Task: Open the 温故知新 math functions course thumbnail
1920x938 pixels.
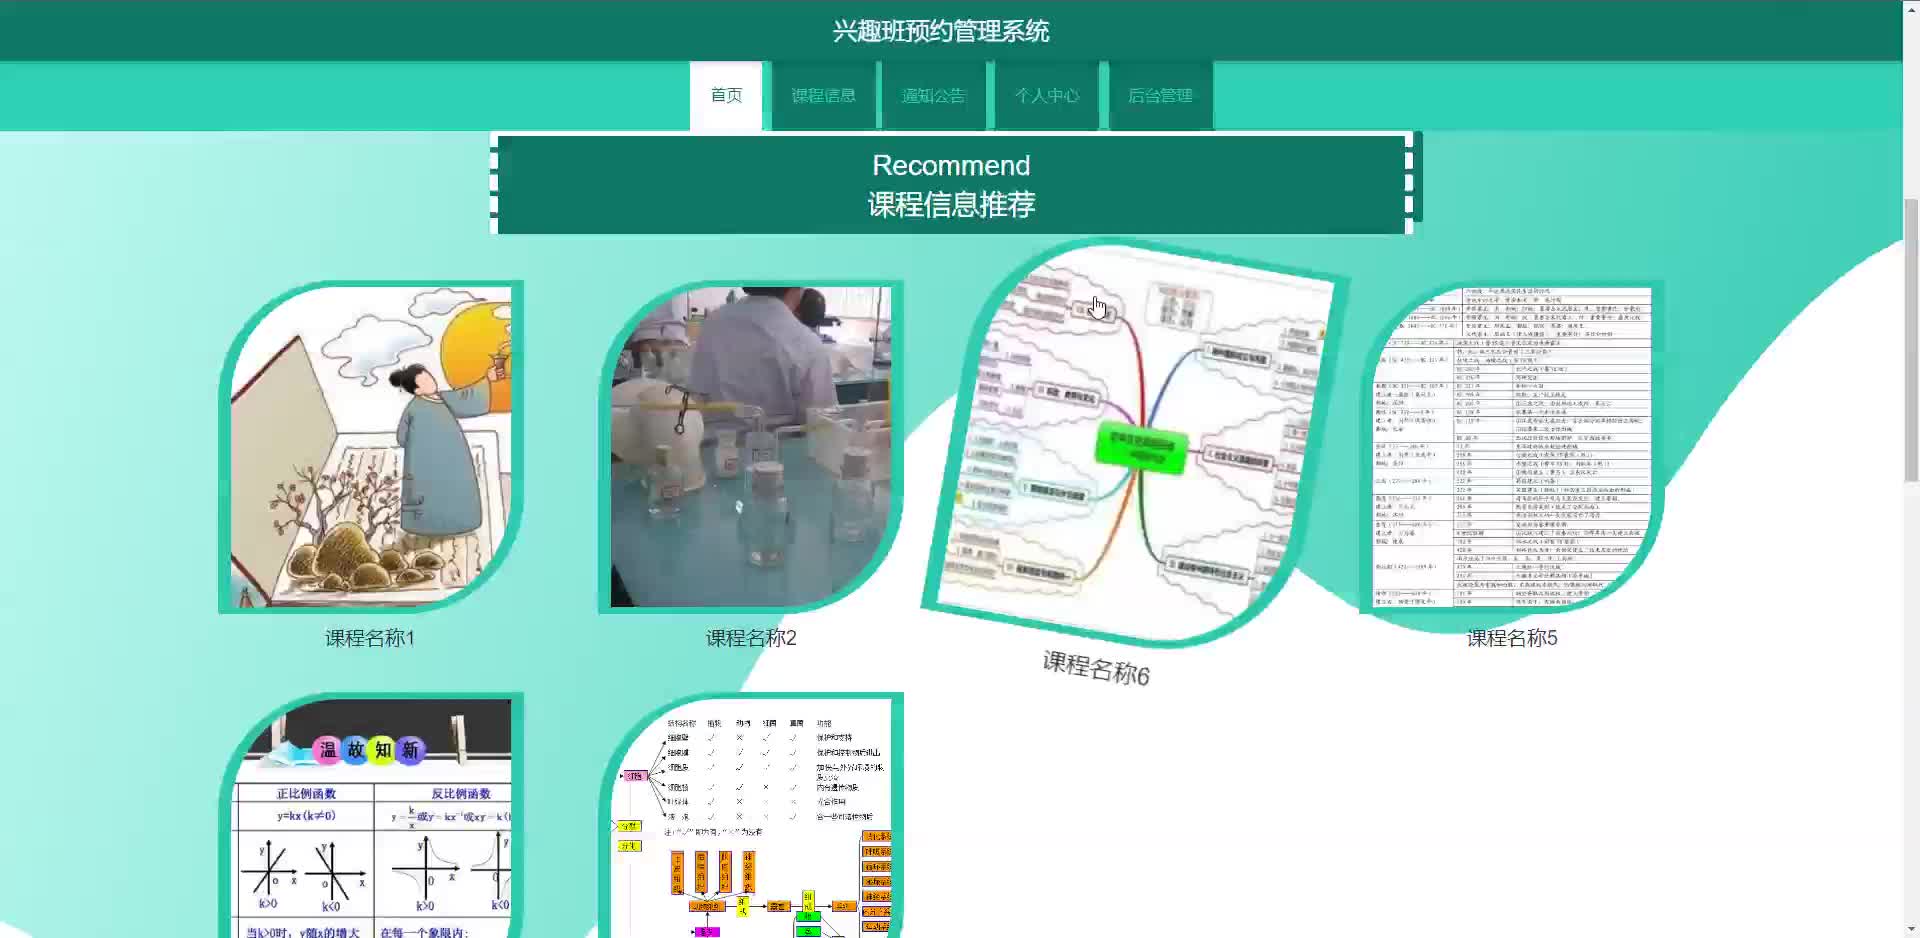Action: tap(371, 816)
